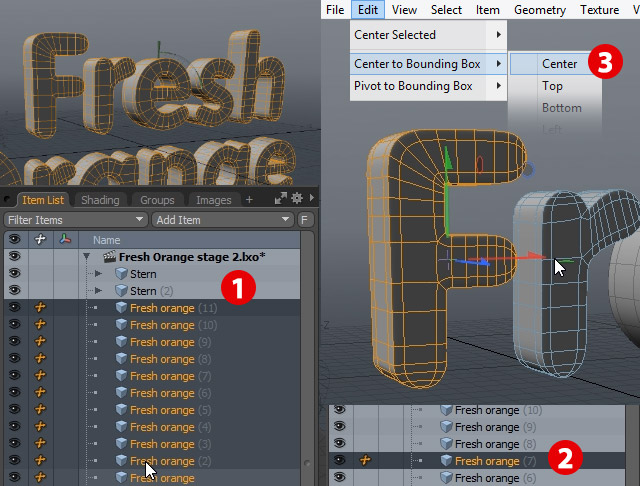Open the Texture menu
Viewport: 640px width, 486px height.
coord(599,9)
